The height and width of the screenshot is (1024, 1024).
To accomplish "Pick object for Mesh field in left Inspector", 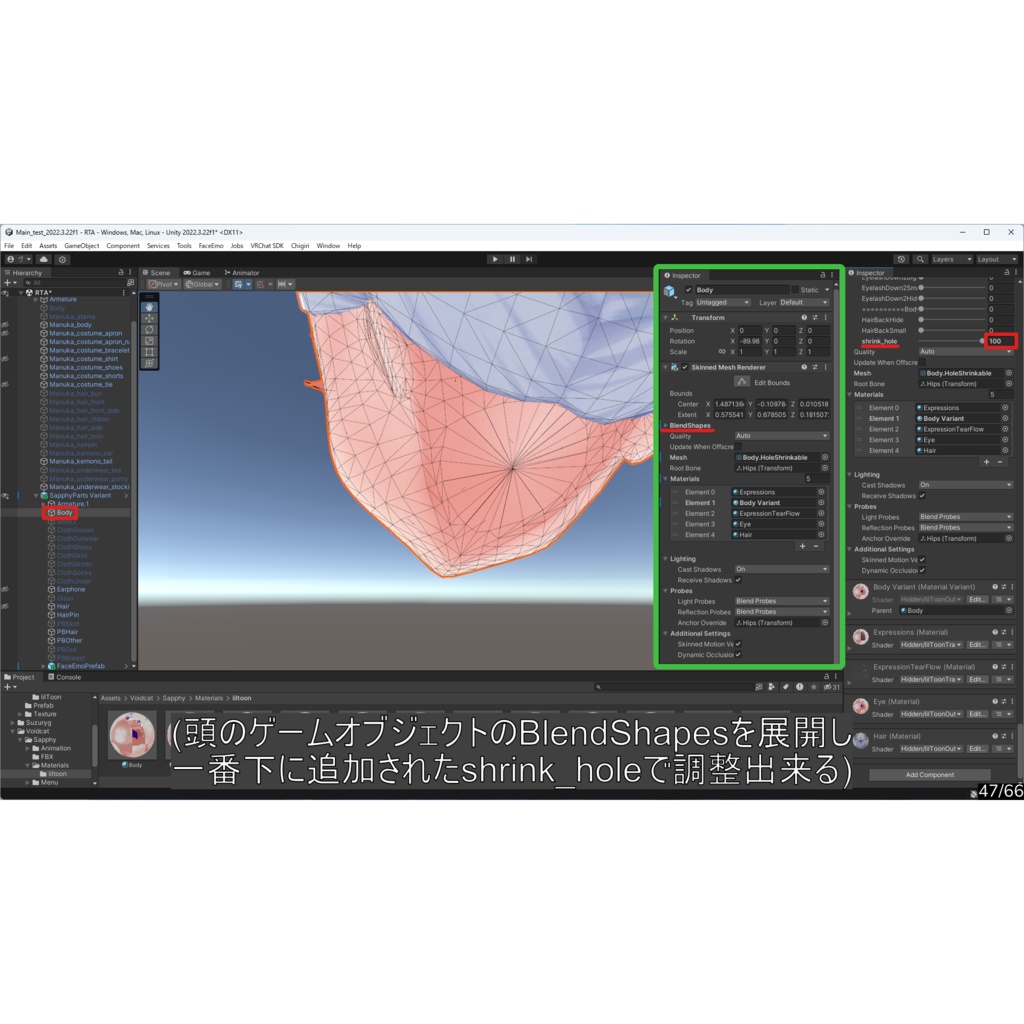I will pos(825,457).
